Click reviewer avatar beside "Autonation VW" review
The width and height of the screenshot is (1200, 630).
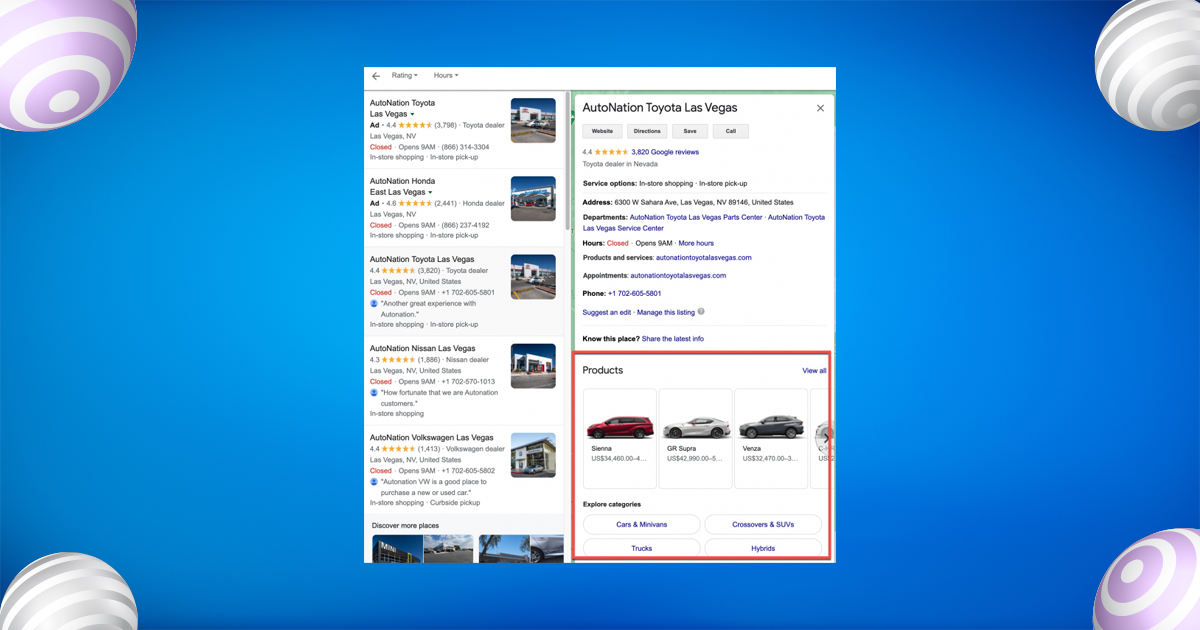[374, 482]
